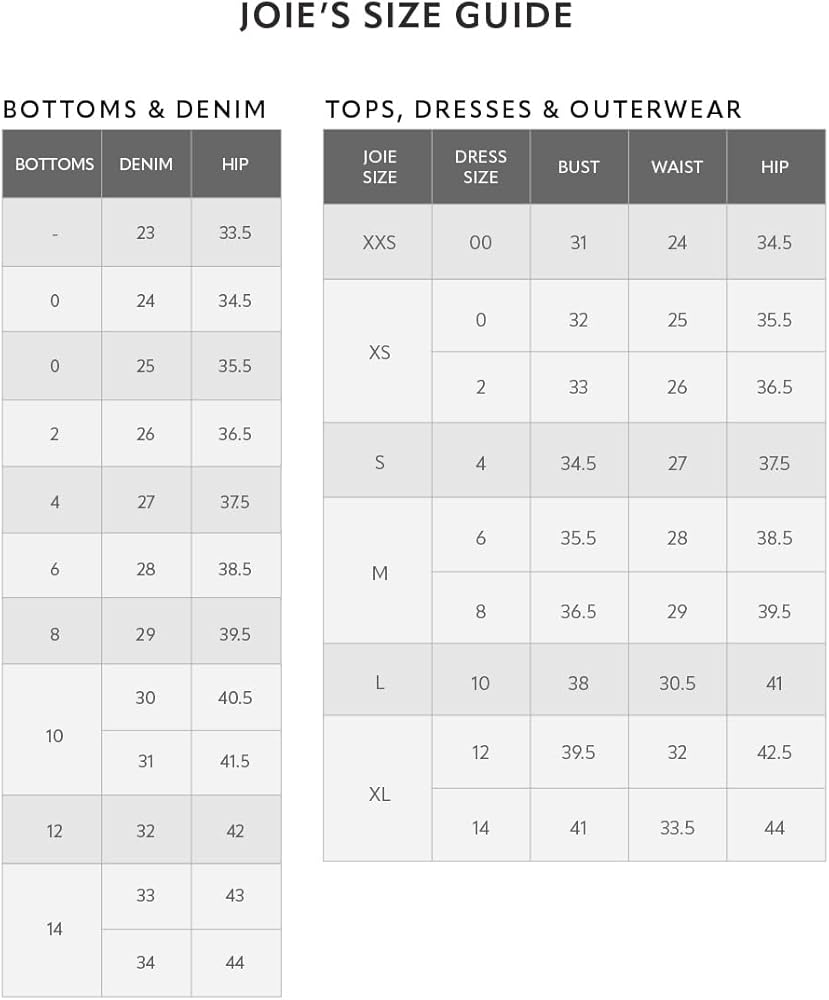Click the JOIE SIZE column header
Screen dimensions: 829x1000
[x=379, y=167]
